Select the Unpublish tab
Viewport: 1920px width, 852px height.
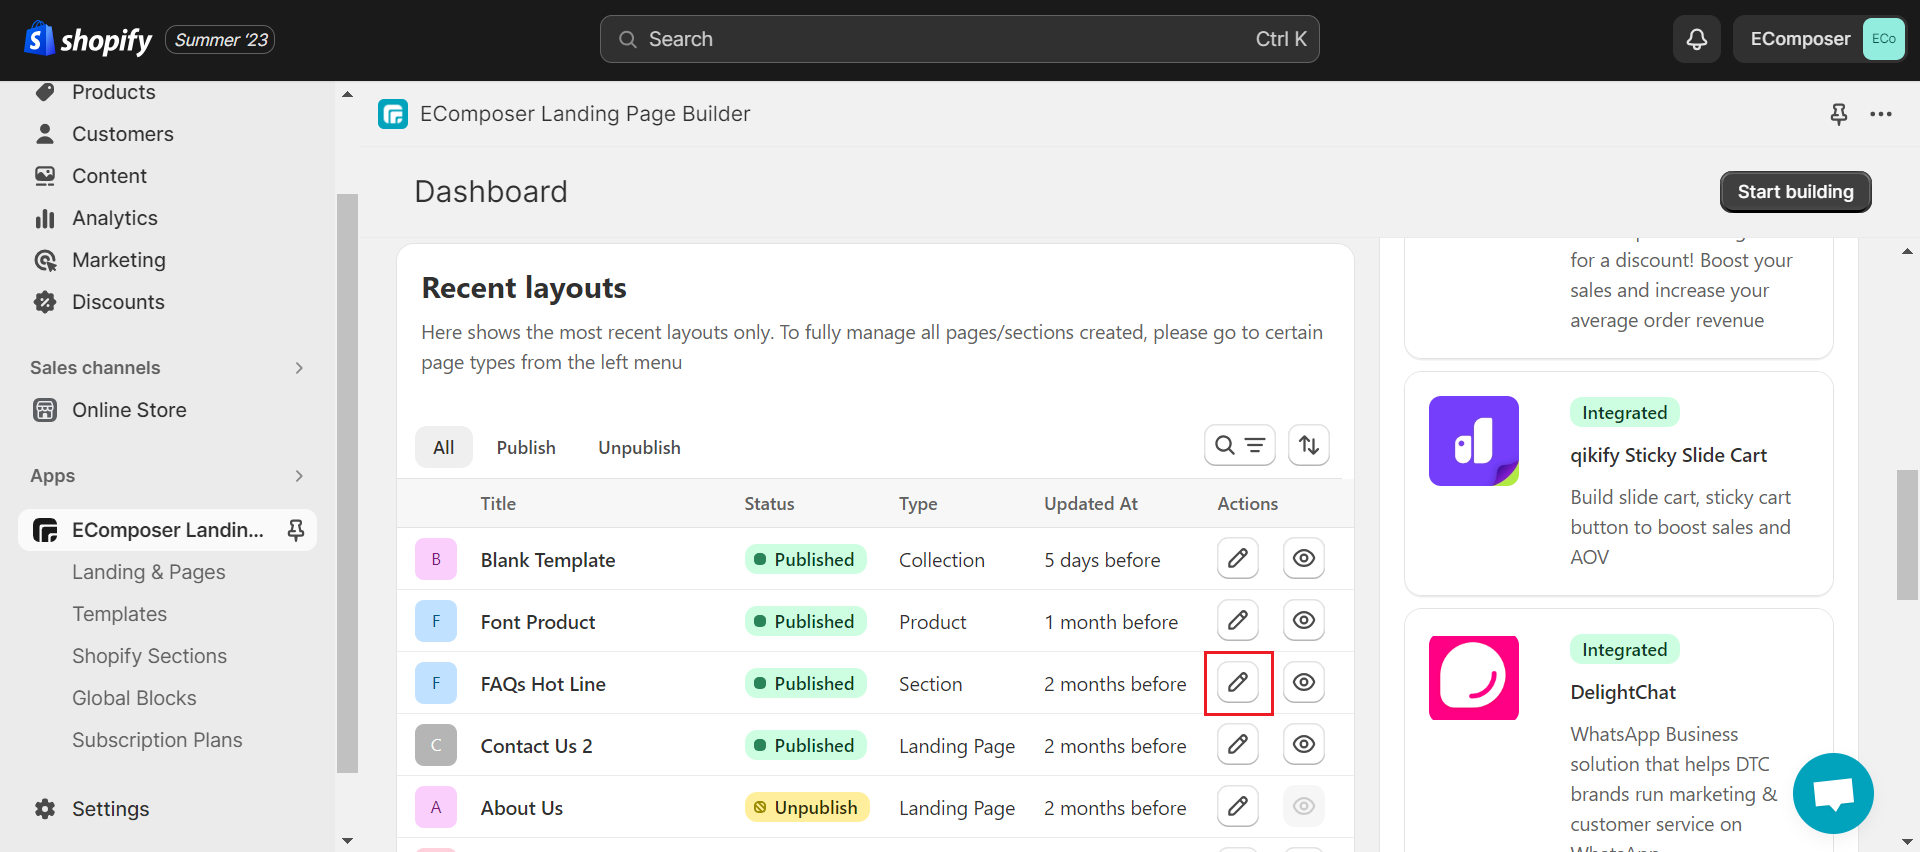[640, 448]
